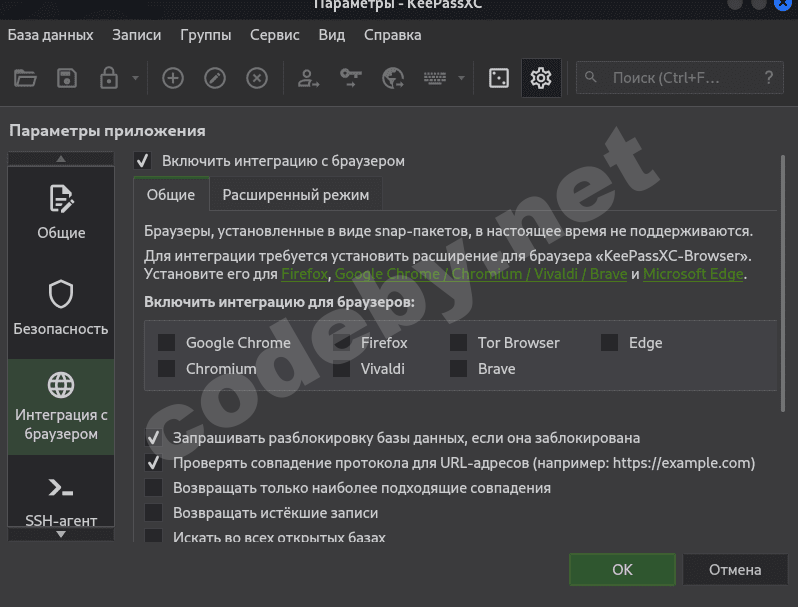Viewport: 798px width, 607px height.
Task: Click the Отмена cancel button
Action: [735, 569]
